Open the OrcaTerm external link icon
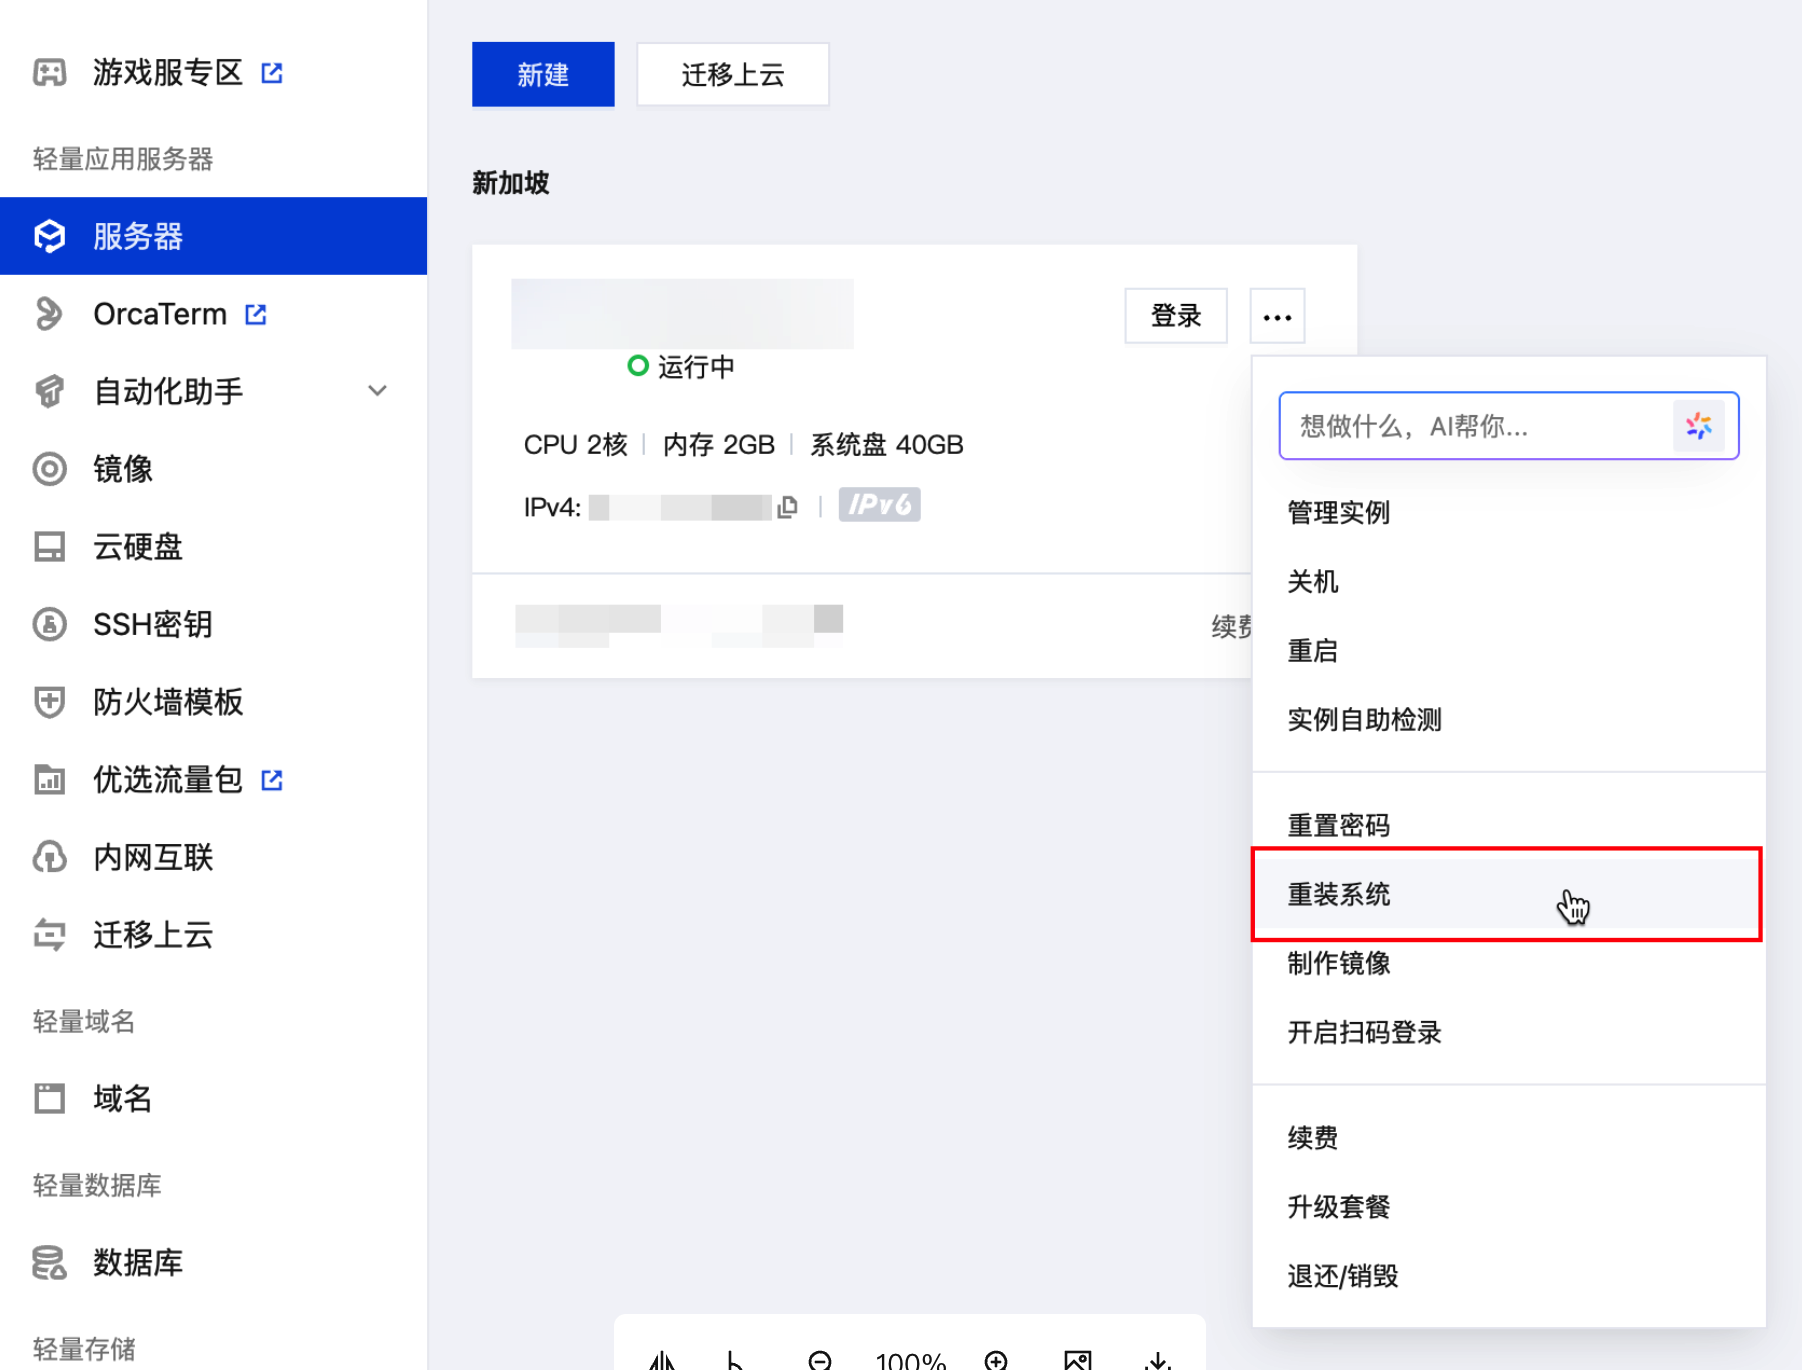Viewport: 1802px width, 1370px height. (256, 314)
